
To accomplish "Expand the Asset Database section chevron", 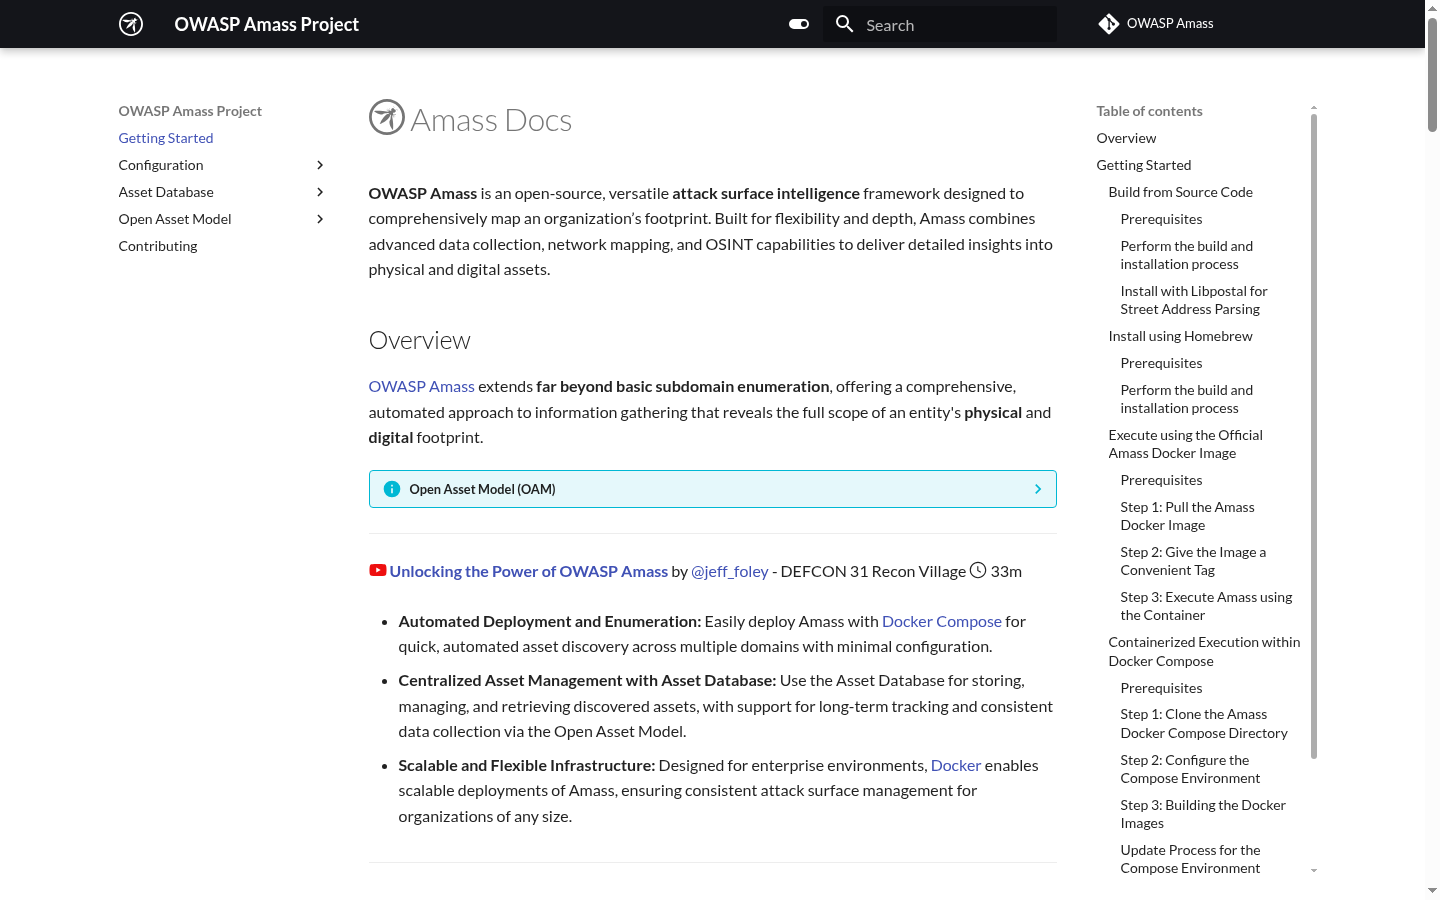I will 320,192.
